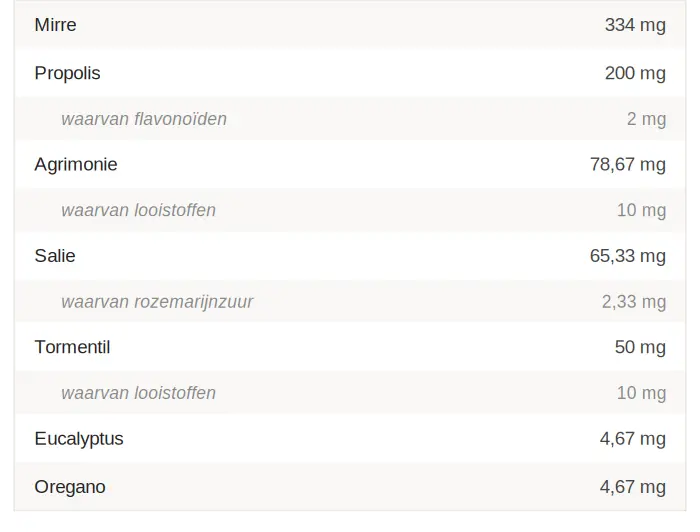This screenshot has width=700, height=532.
Task: Click the Salie ingredient label
Action: point(55,256)
